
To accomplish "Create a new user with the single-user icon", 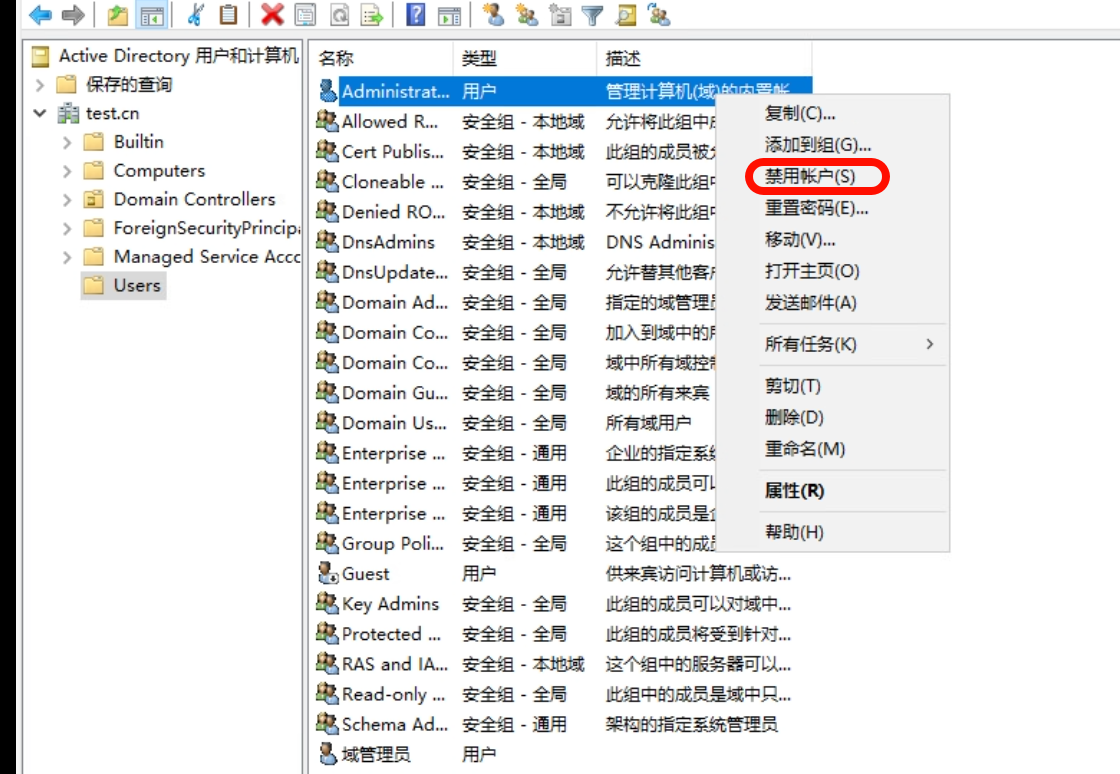I will [x=493, y=14].
